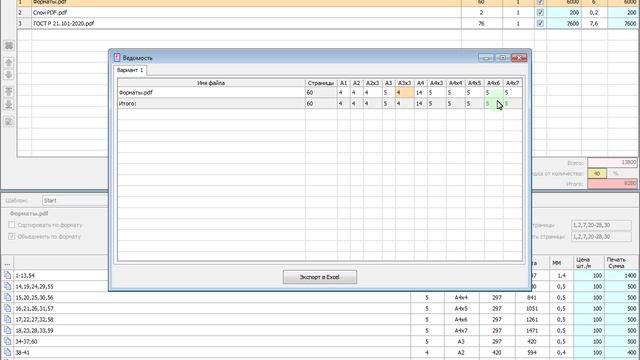Open the Start template dropdown

(x=76, y=200)
